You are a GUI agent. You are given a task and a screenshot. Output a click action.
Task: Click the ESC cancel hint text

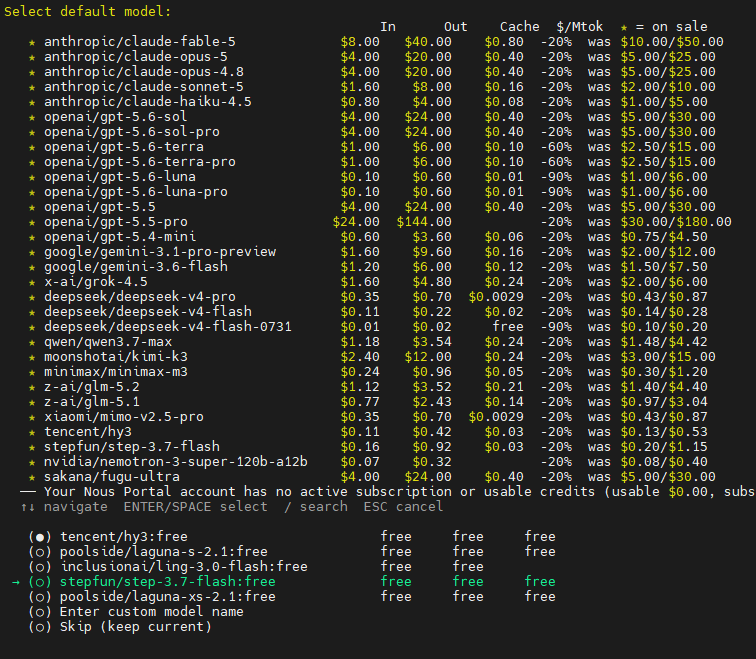[403, 507]
